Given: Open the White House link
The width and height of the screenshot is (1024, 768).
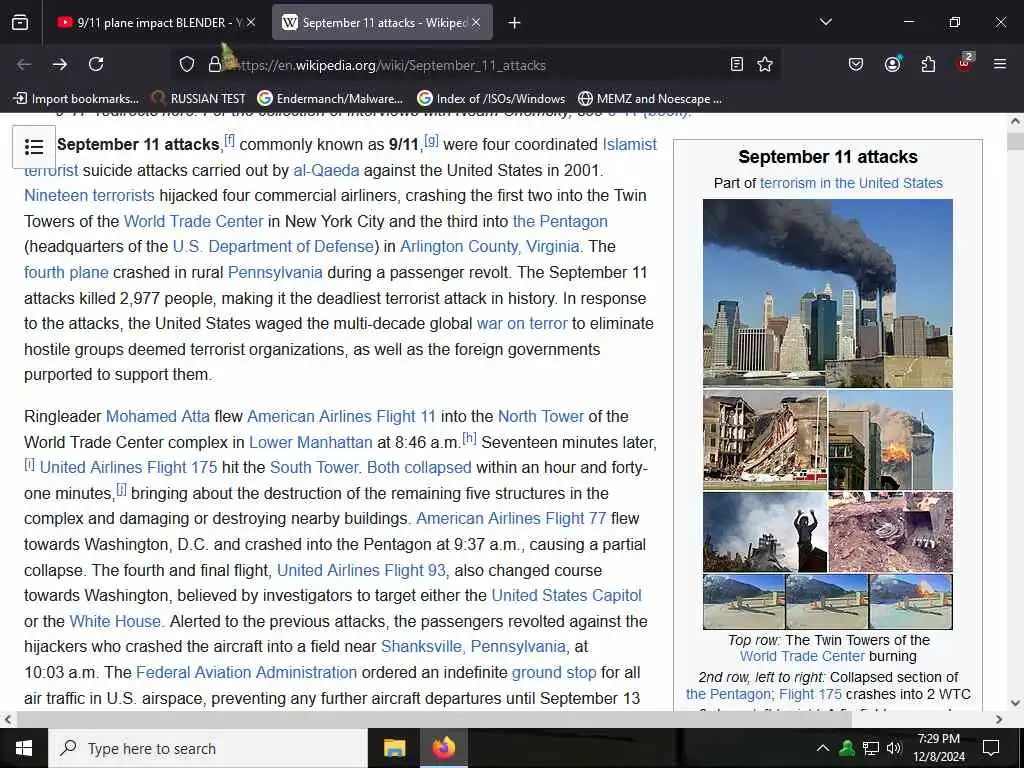Looking at the screenshot, I should tap(115, 621).
